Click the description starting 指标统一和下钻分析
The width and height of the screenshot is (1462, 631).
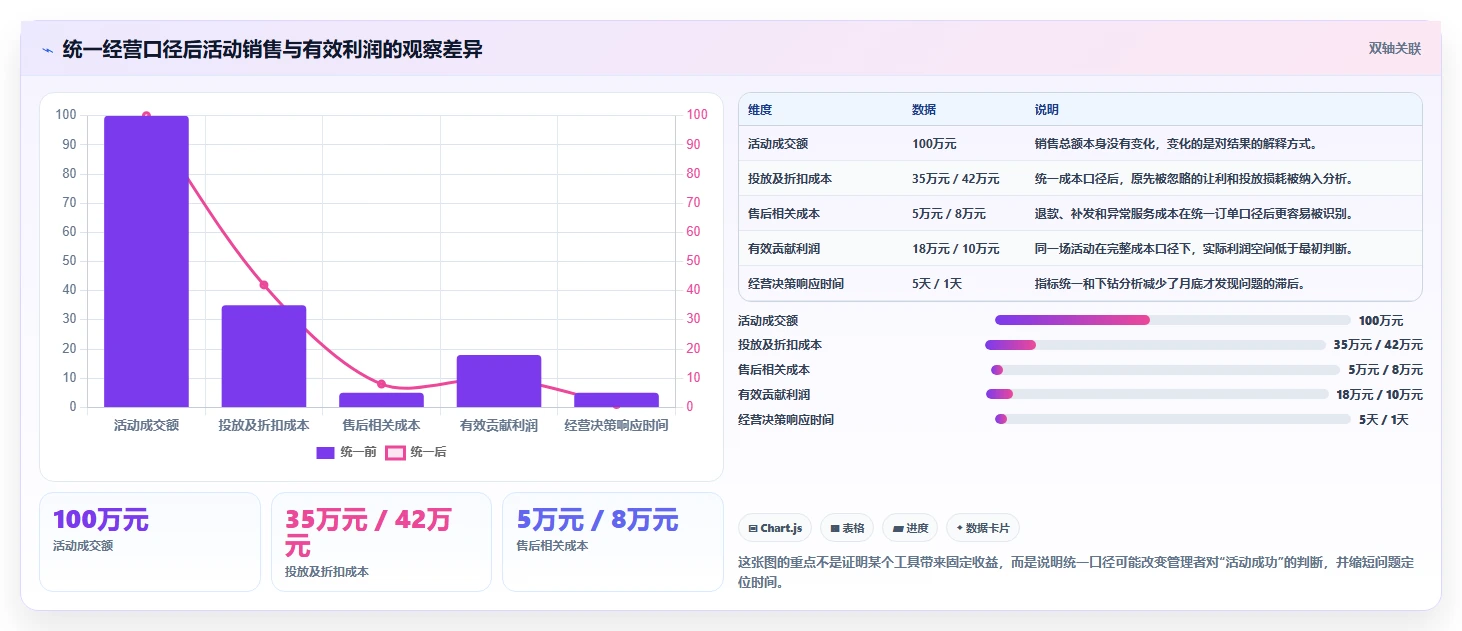click(x=1173, y=284)
